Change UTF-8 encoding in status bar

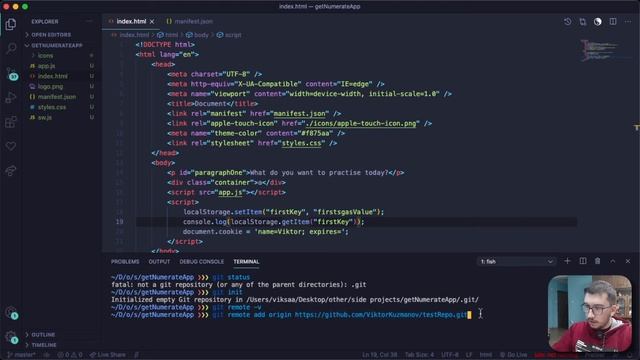450,355
